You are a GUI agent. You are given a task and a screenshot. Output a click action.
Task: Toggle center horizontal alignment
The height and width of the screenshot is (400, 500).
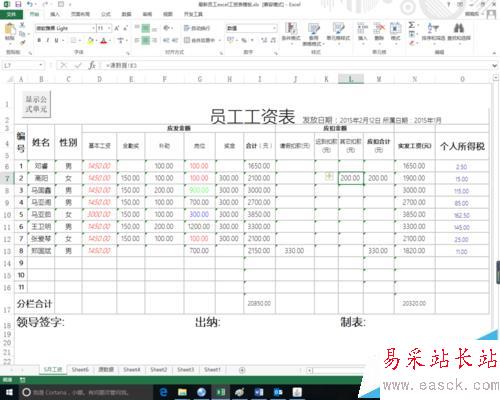point(146,40)
